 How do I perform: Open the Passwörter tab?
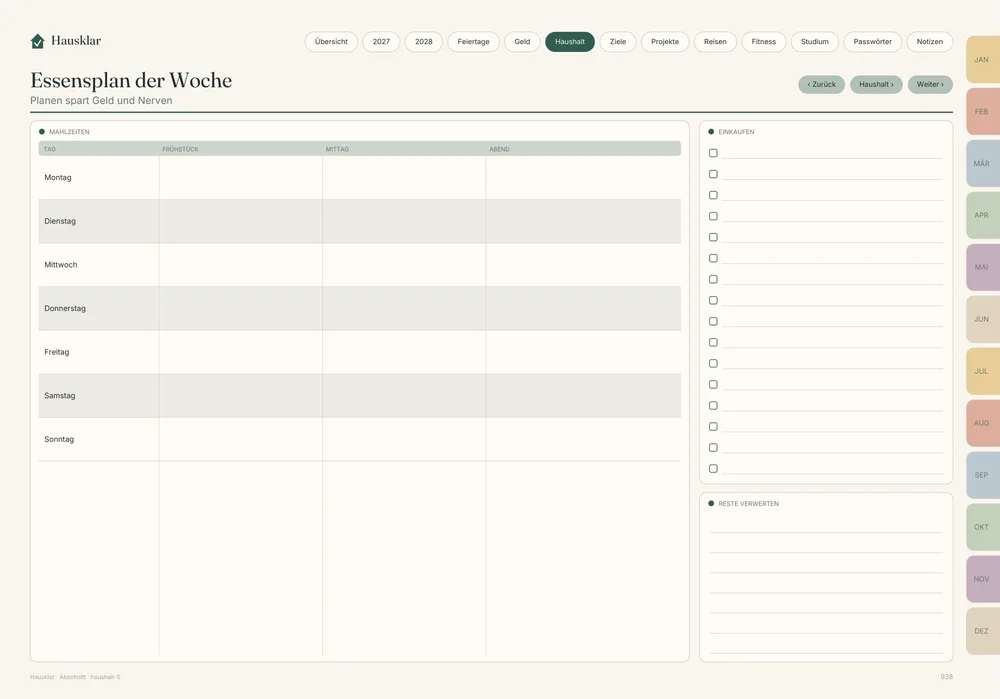pos(872,41)
